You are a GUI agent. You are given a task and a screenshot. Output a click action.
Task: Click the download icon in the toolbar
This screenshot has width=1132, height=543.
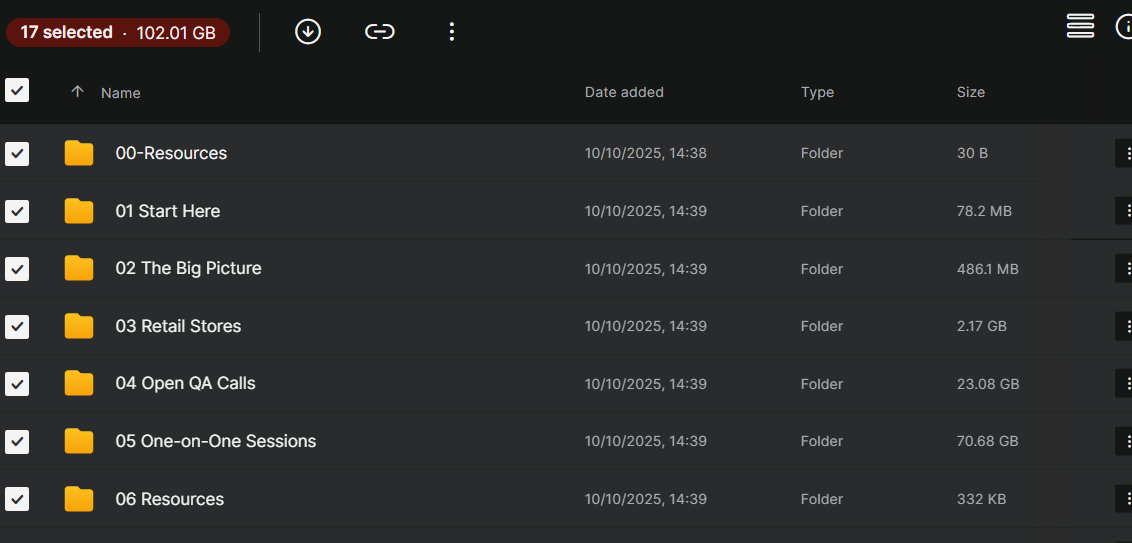click(308, 32)
